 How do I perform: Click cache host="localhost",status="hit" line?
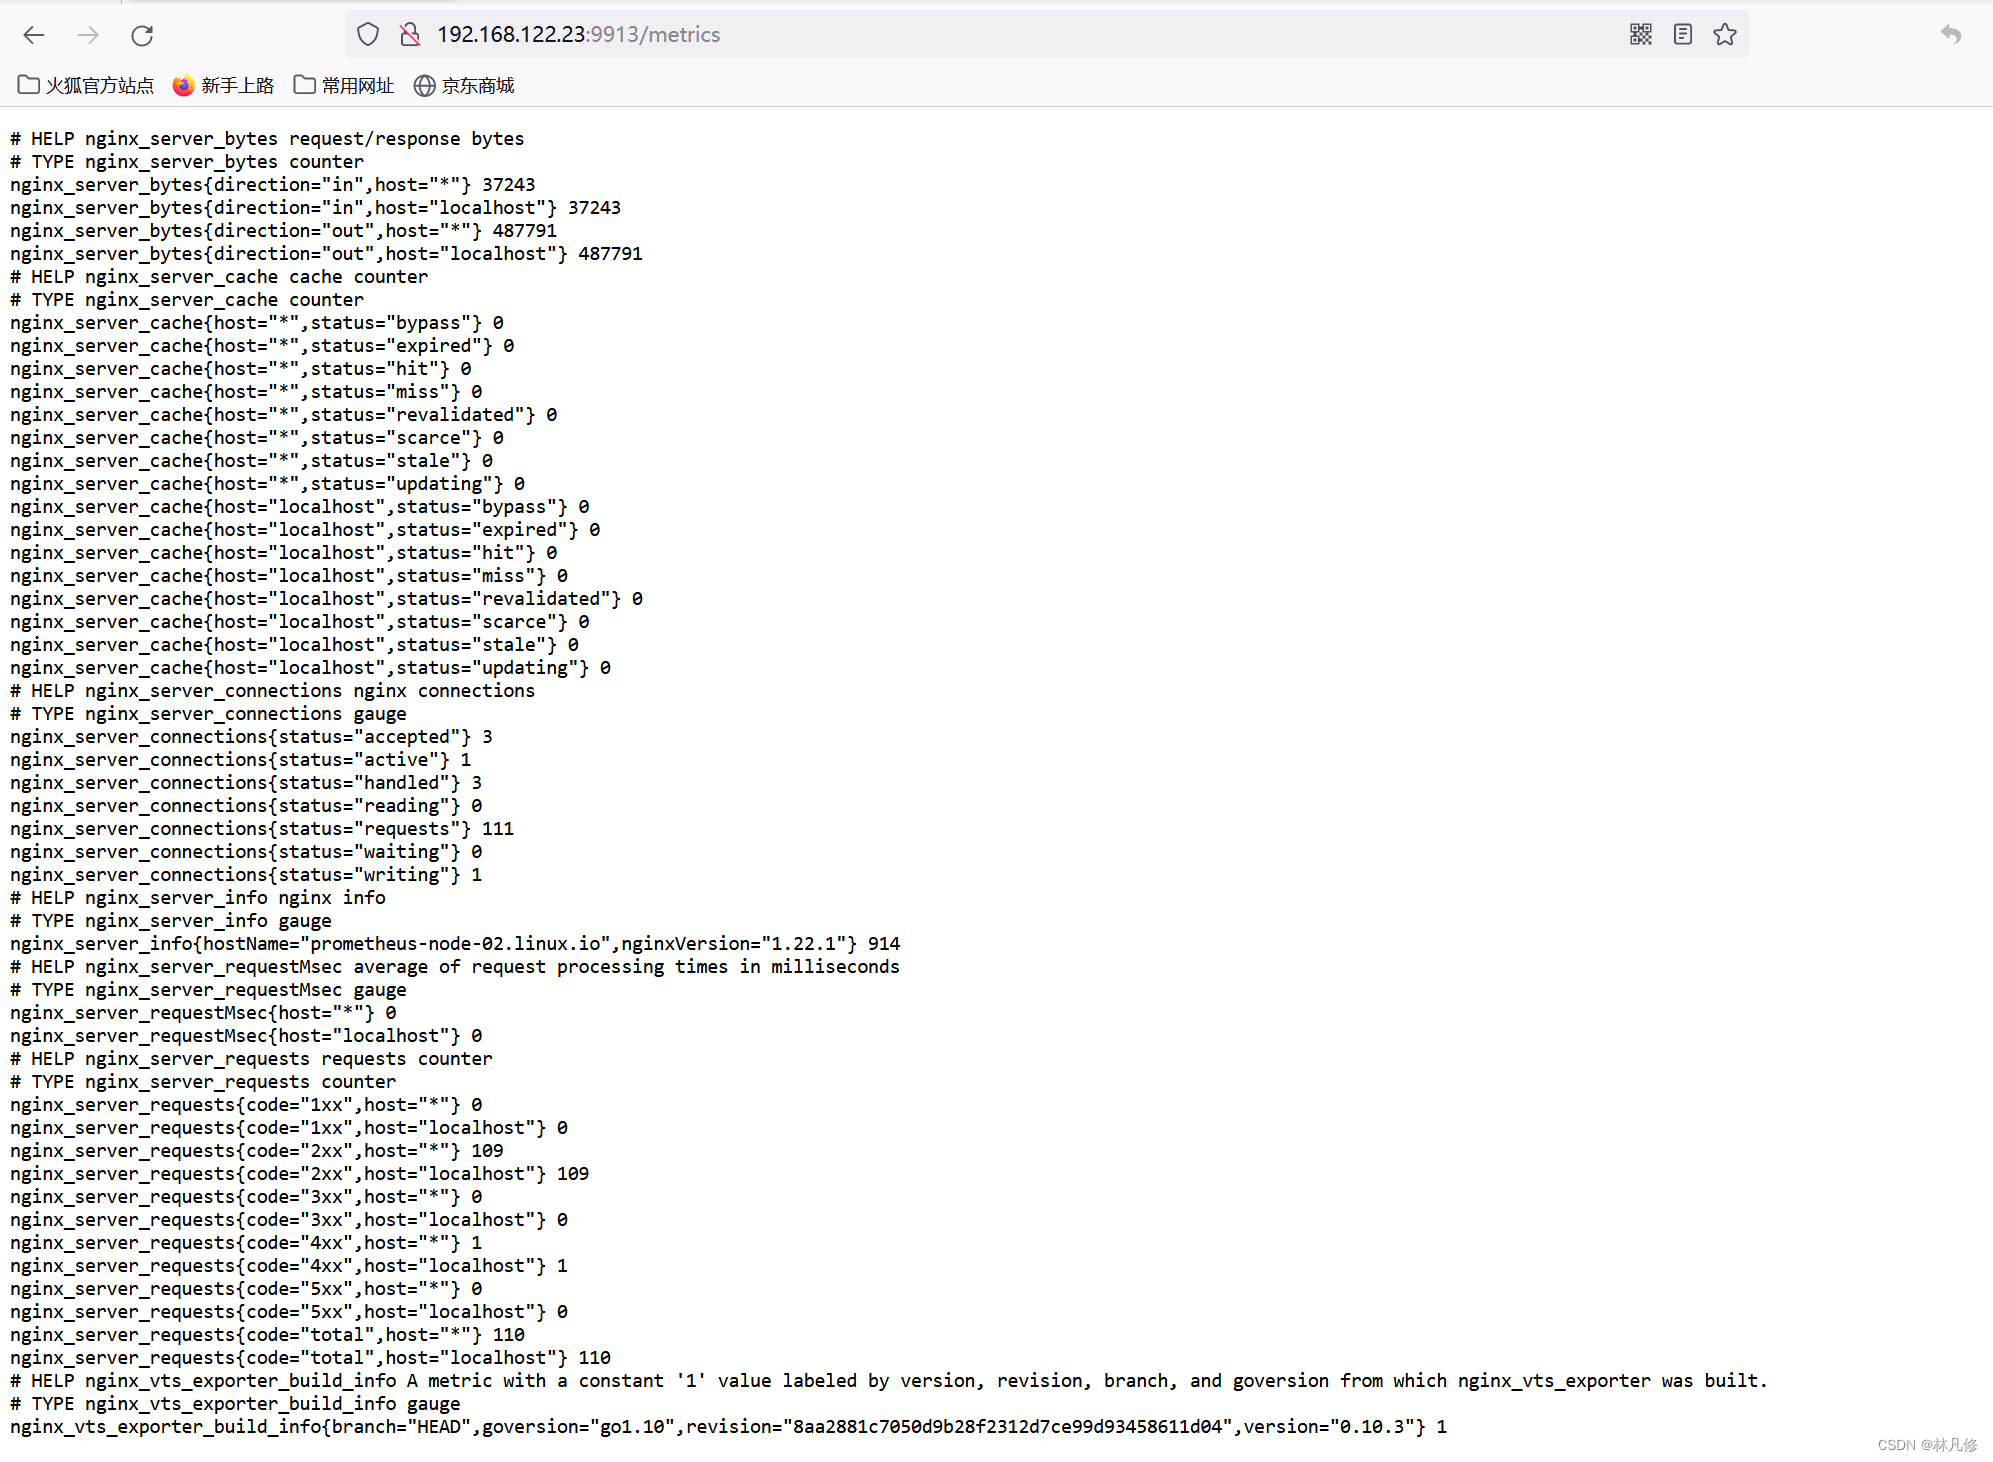pos(283,553)
